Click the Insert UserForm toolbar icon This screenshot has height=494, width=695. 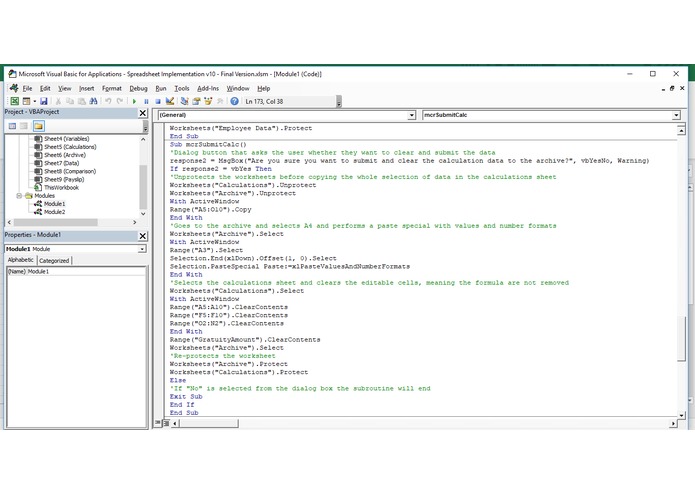26,101
